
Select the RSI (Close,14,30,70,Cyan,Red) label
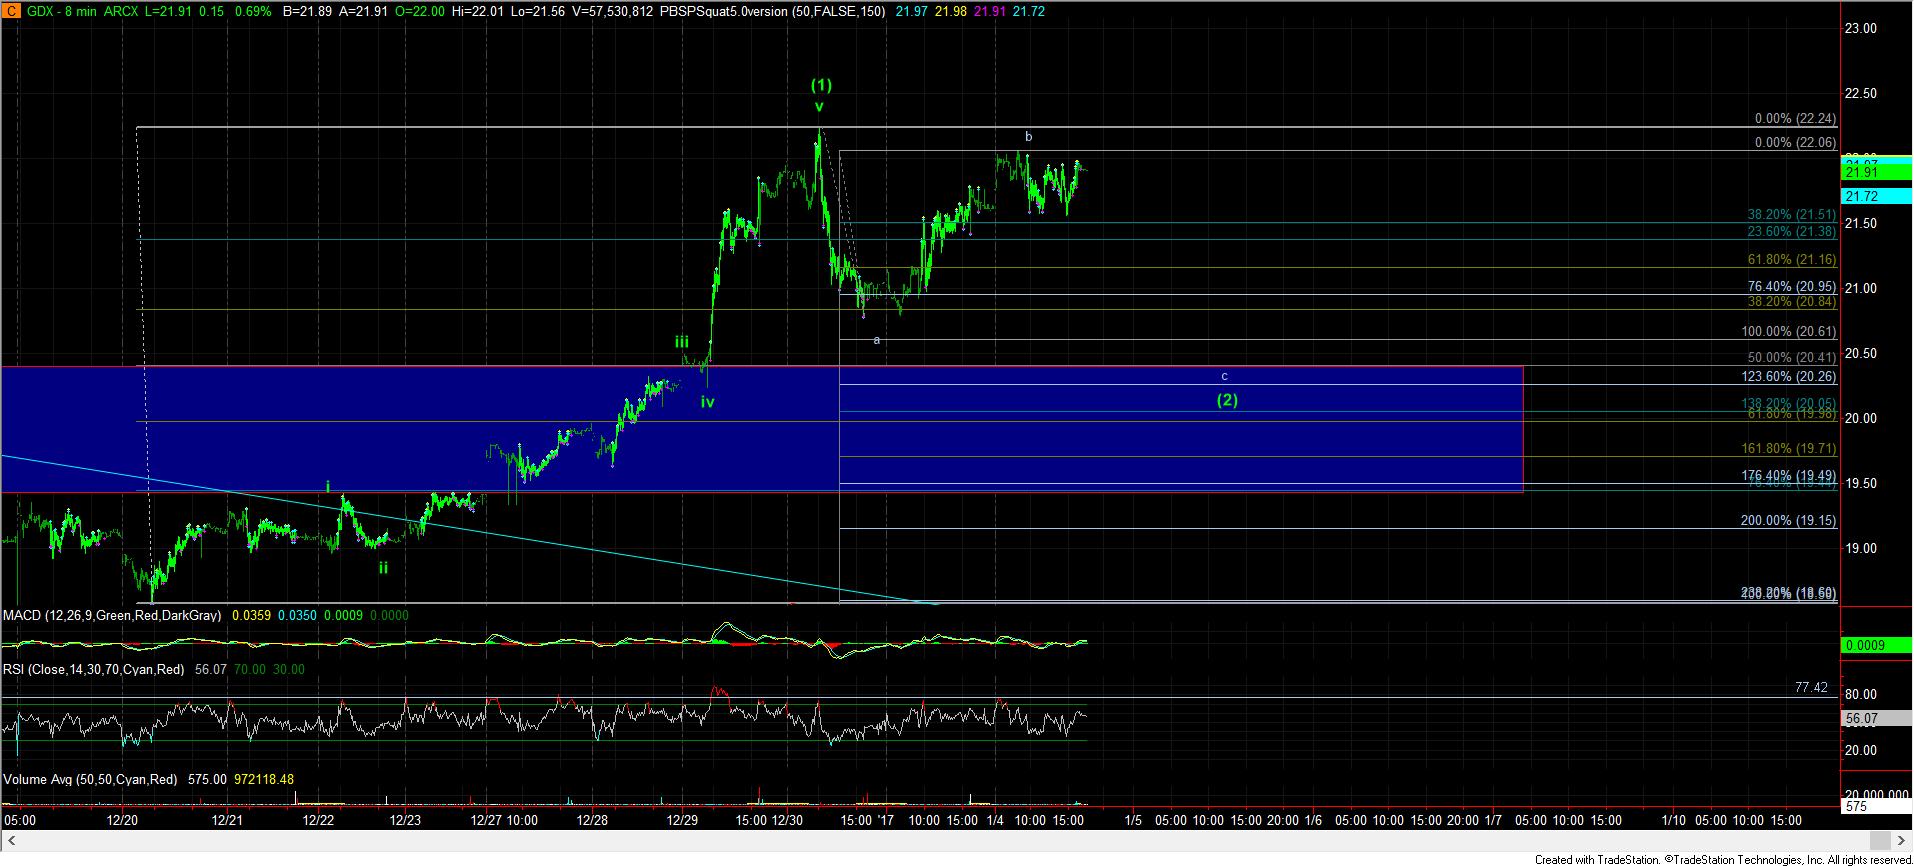[x=94, y=669]
